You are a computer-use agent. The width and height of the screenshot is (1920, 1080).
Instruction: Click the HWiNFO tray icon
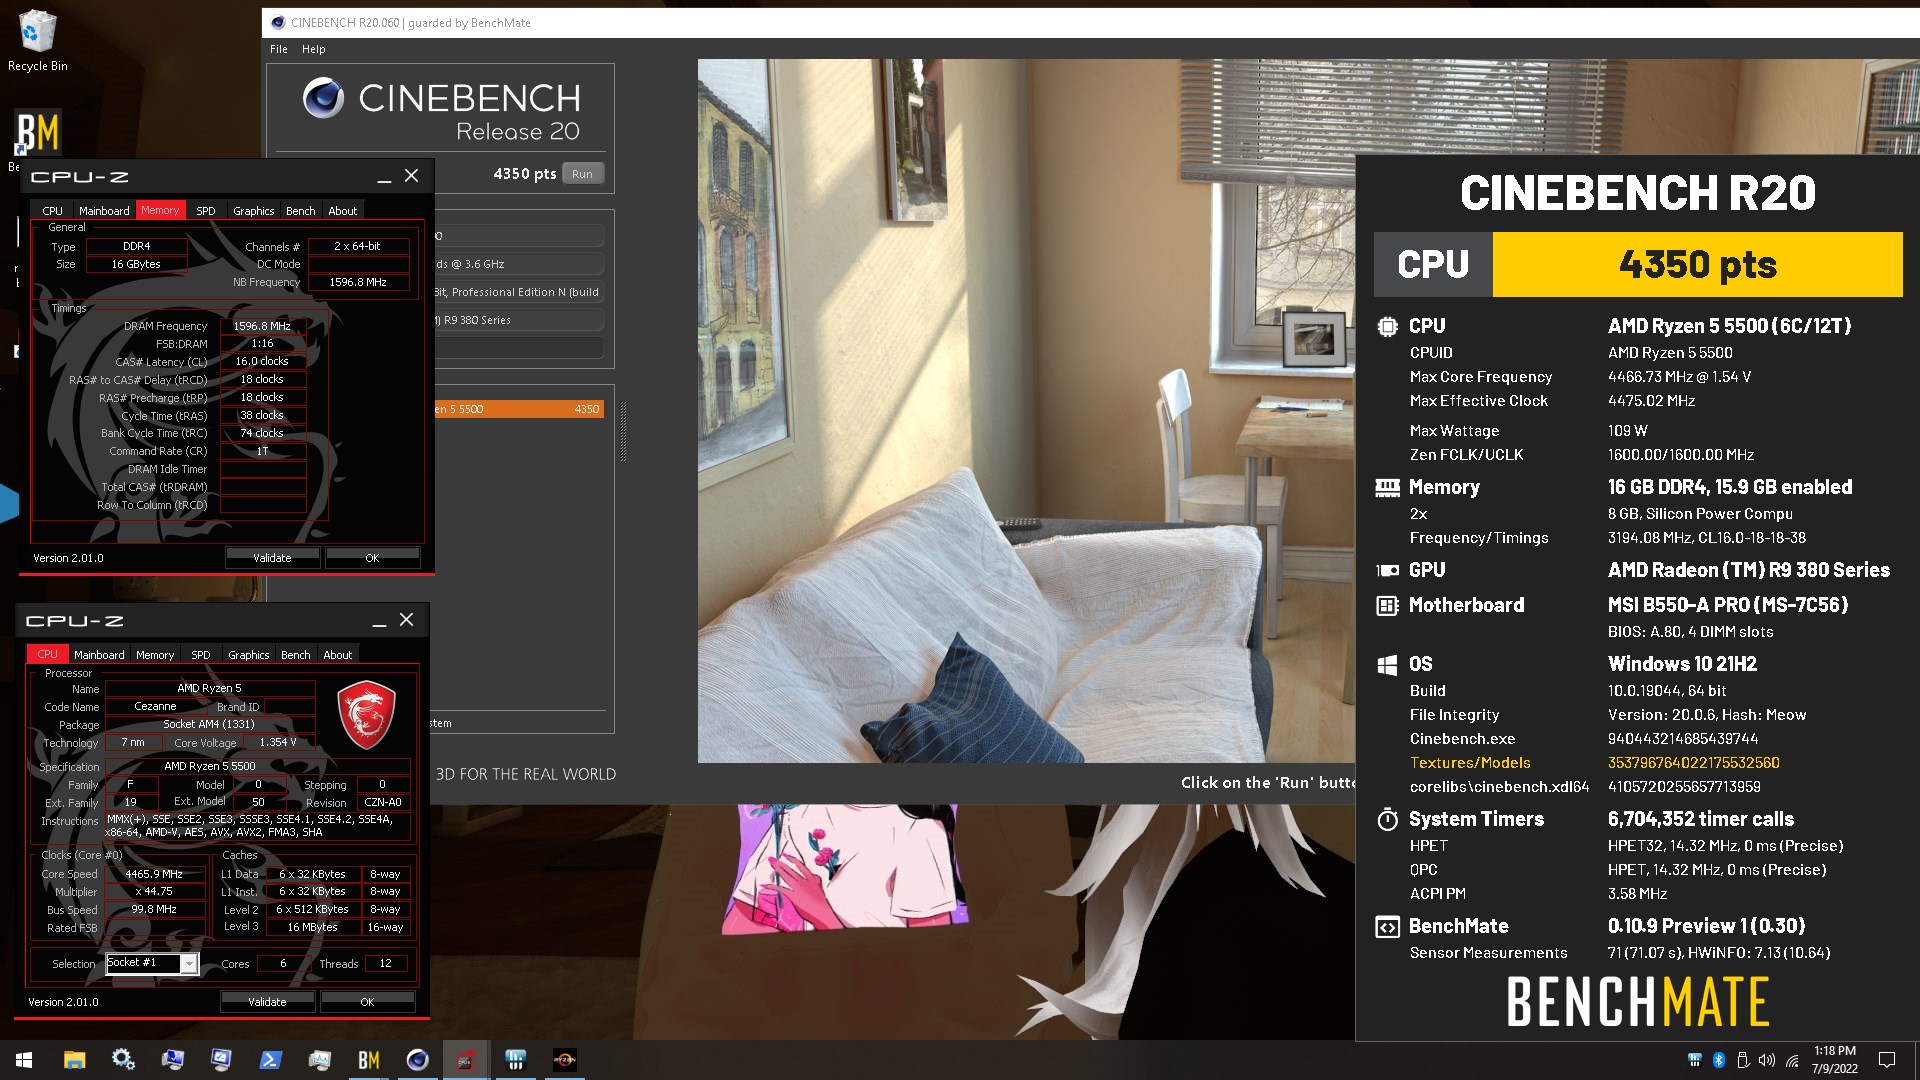[x=1694, y=1060]
